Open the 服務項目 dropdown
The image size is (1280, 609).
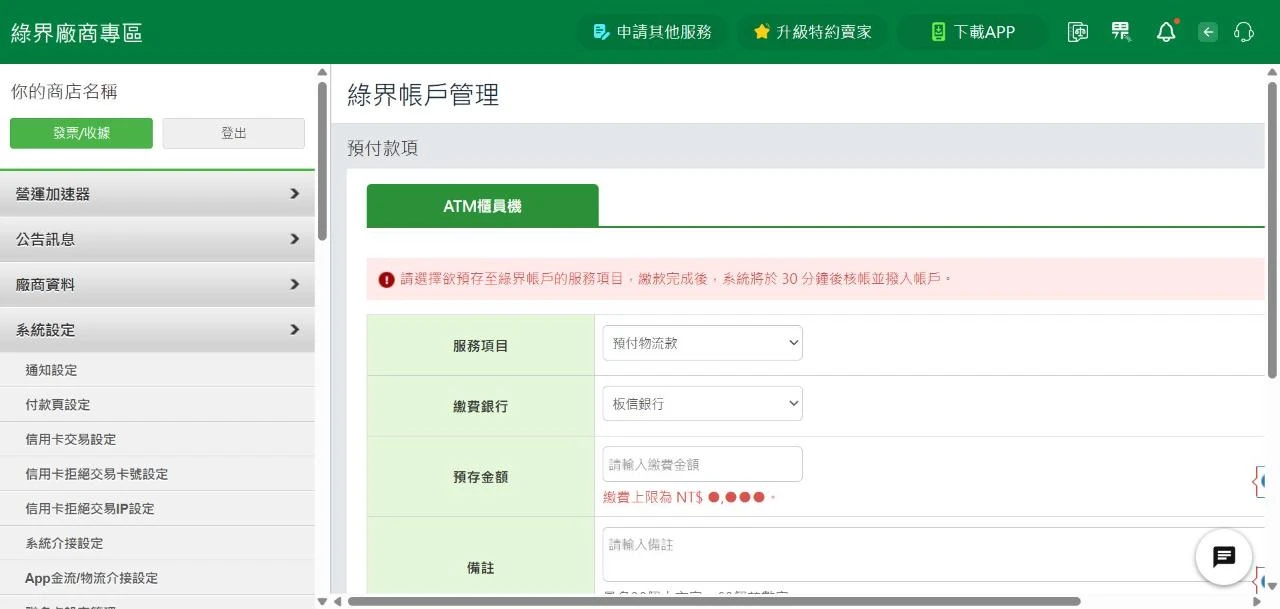point(702,343)
